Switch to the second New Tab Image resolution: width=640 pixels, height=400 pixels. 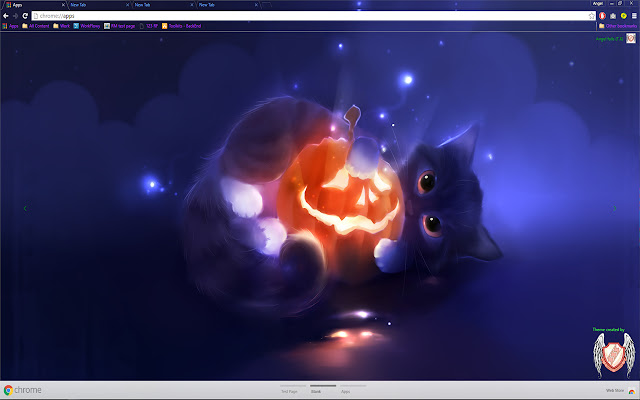pyautogui.click(x=99, y=5)
